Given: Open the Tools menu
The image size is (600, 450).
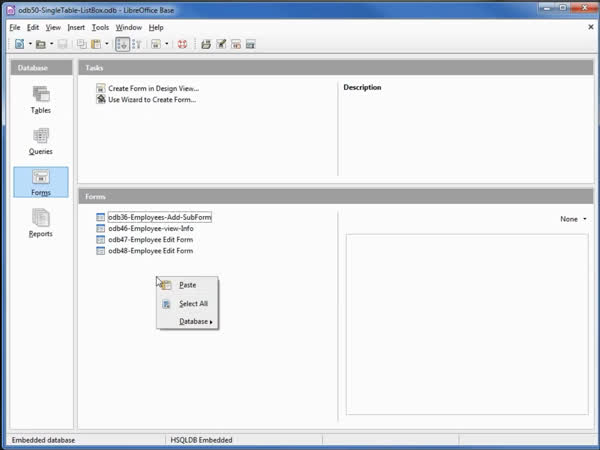Looking at the screenshot, I should (x=100, y=28).
